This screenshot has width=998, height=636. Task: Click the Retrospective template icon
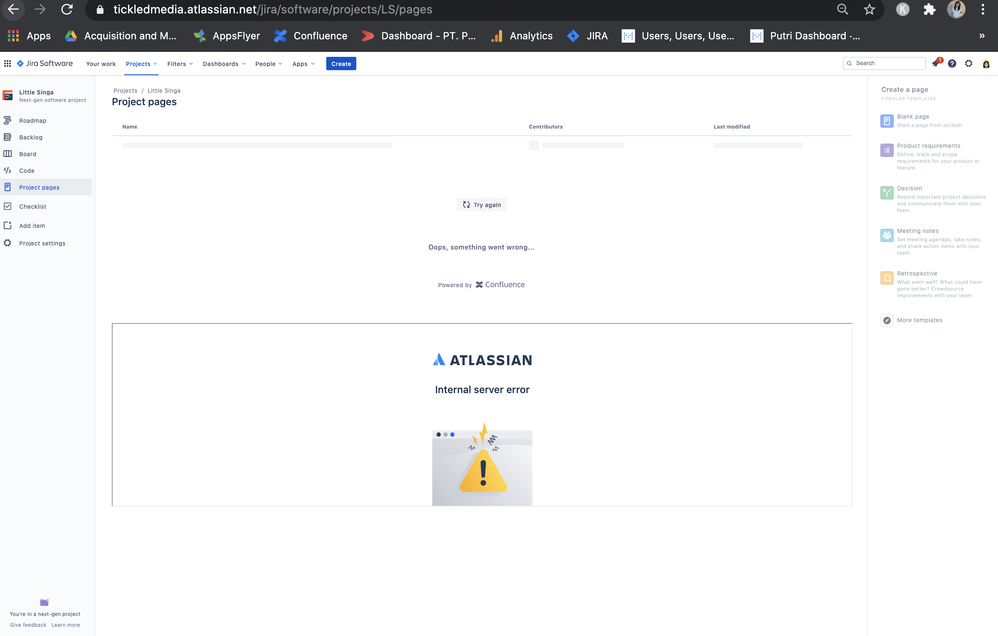pos(887,278)
